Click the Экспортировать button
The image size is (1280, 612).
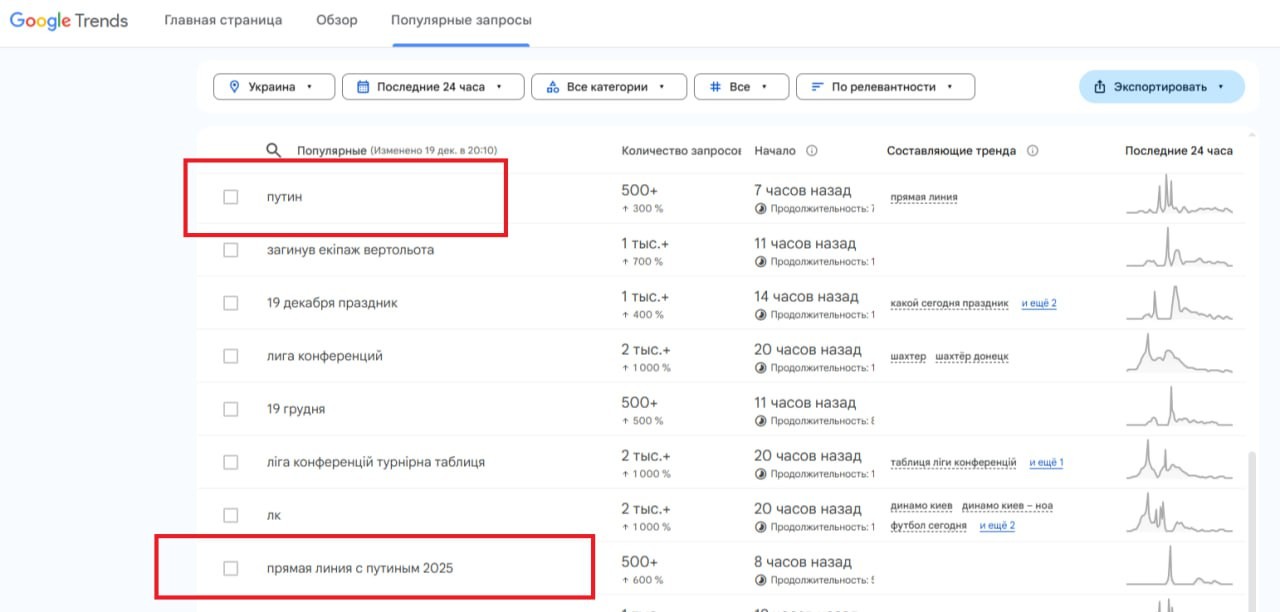1161,87
